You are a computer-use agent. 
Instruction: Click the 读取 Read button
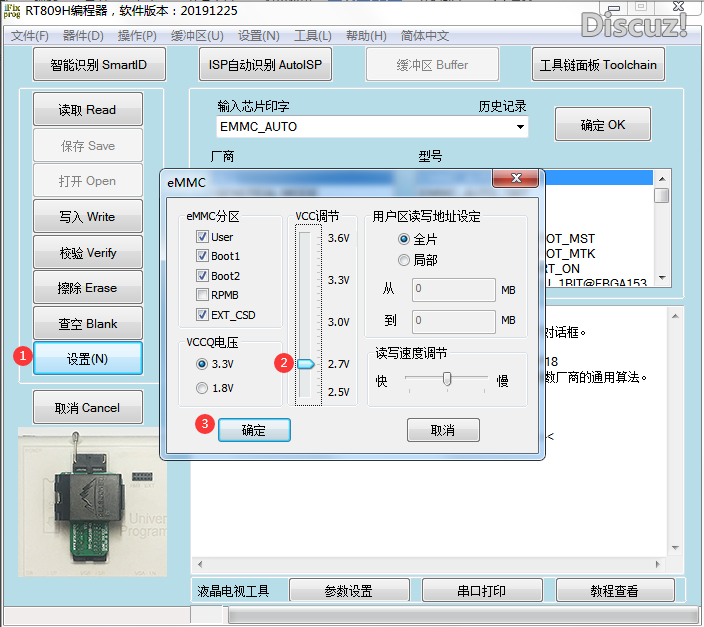click(88, 110)
